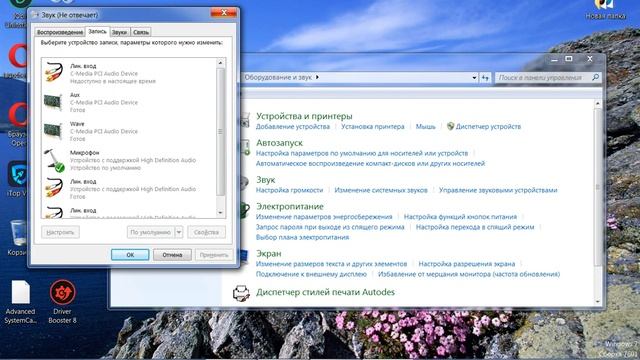Screen dimensions: 640x360
Task: Open Изменение параметров энергосбережения link
Action: point(324,217)
